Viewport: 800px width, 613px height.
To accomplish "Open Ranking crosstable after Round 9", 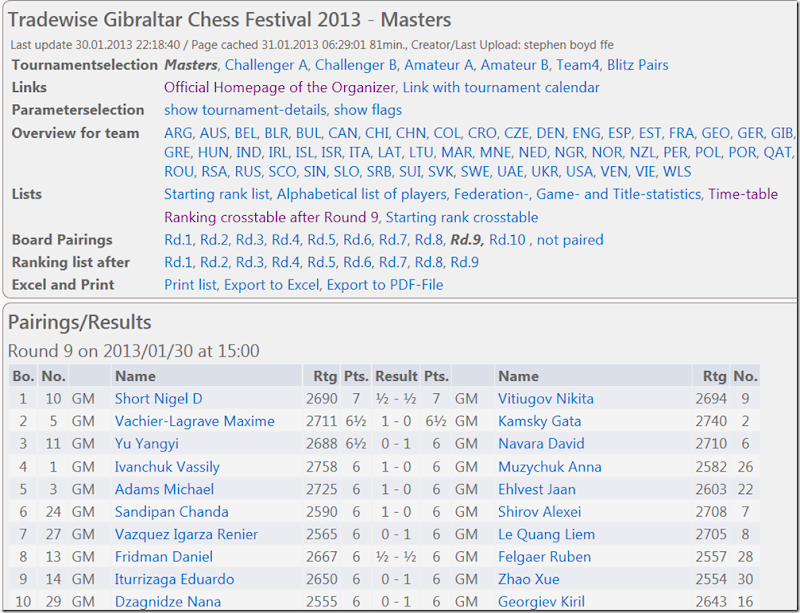I will coord(270,217).
